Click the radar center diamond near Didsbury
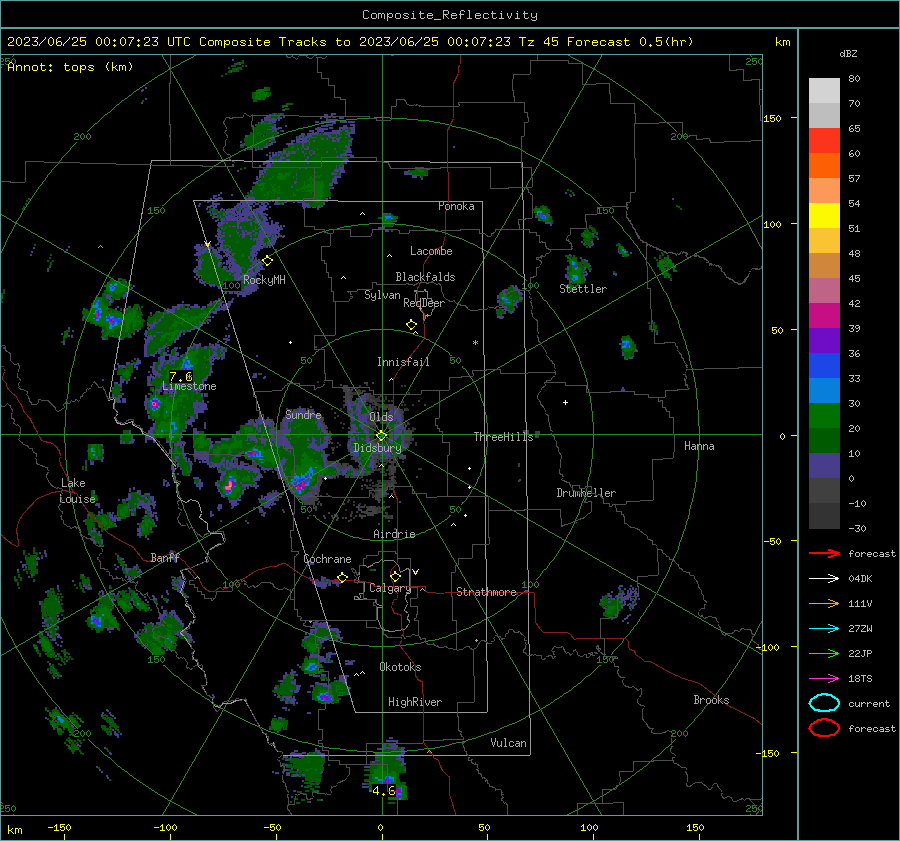This screenshot has width=900, height=841. [x=381, y=436]
